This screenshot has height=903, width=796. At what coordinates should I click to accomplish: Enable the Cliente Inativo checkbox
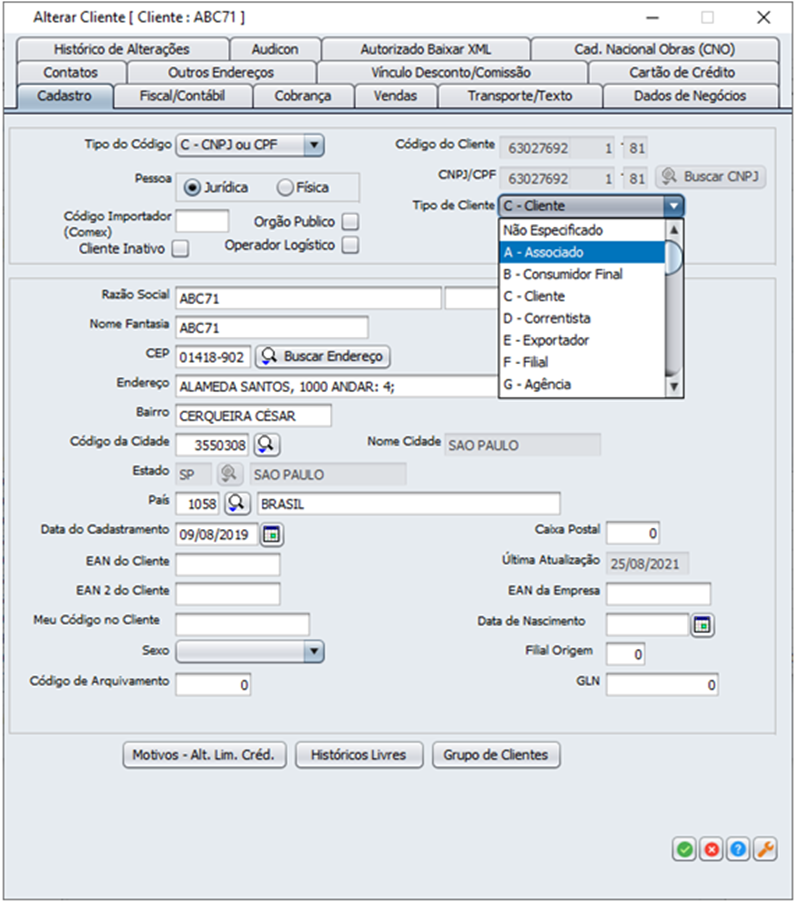click(x=181, y=249)
